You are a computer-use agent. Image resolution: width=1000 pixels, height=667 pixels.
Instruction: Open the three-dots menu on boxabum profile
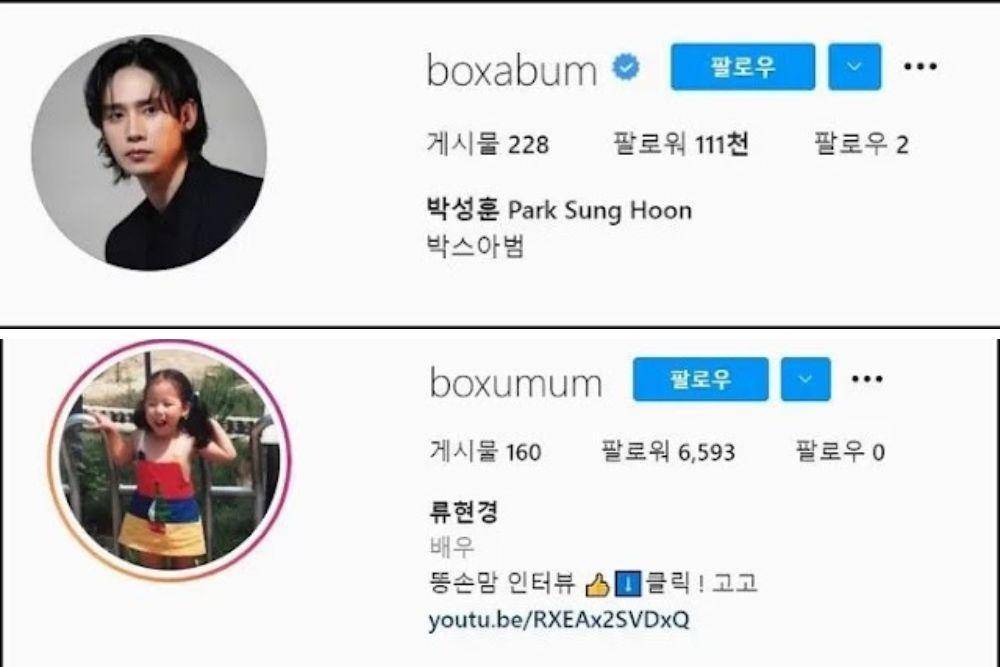[920, 66]
